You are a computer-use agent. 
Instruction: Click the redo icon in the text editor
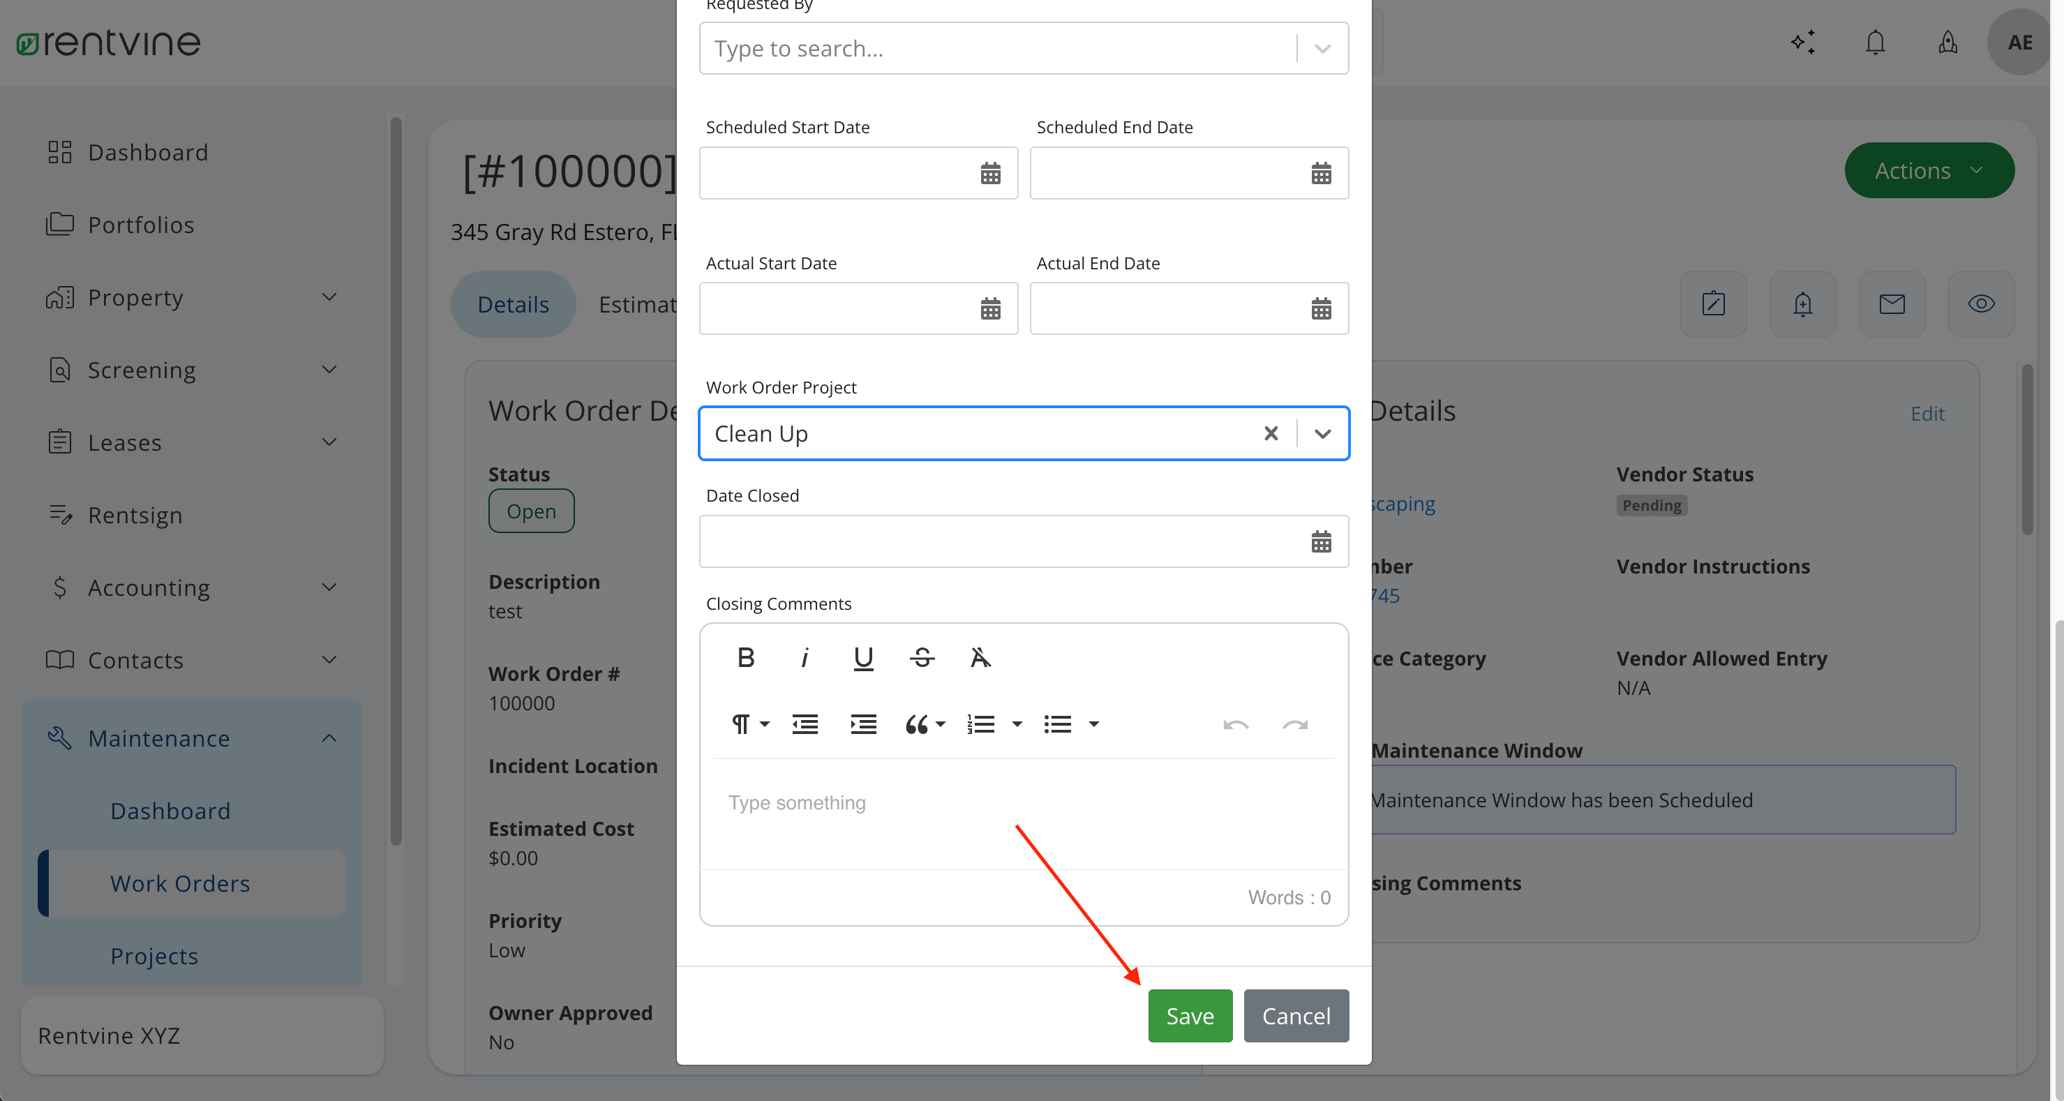(x=1296, y=724)
